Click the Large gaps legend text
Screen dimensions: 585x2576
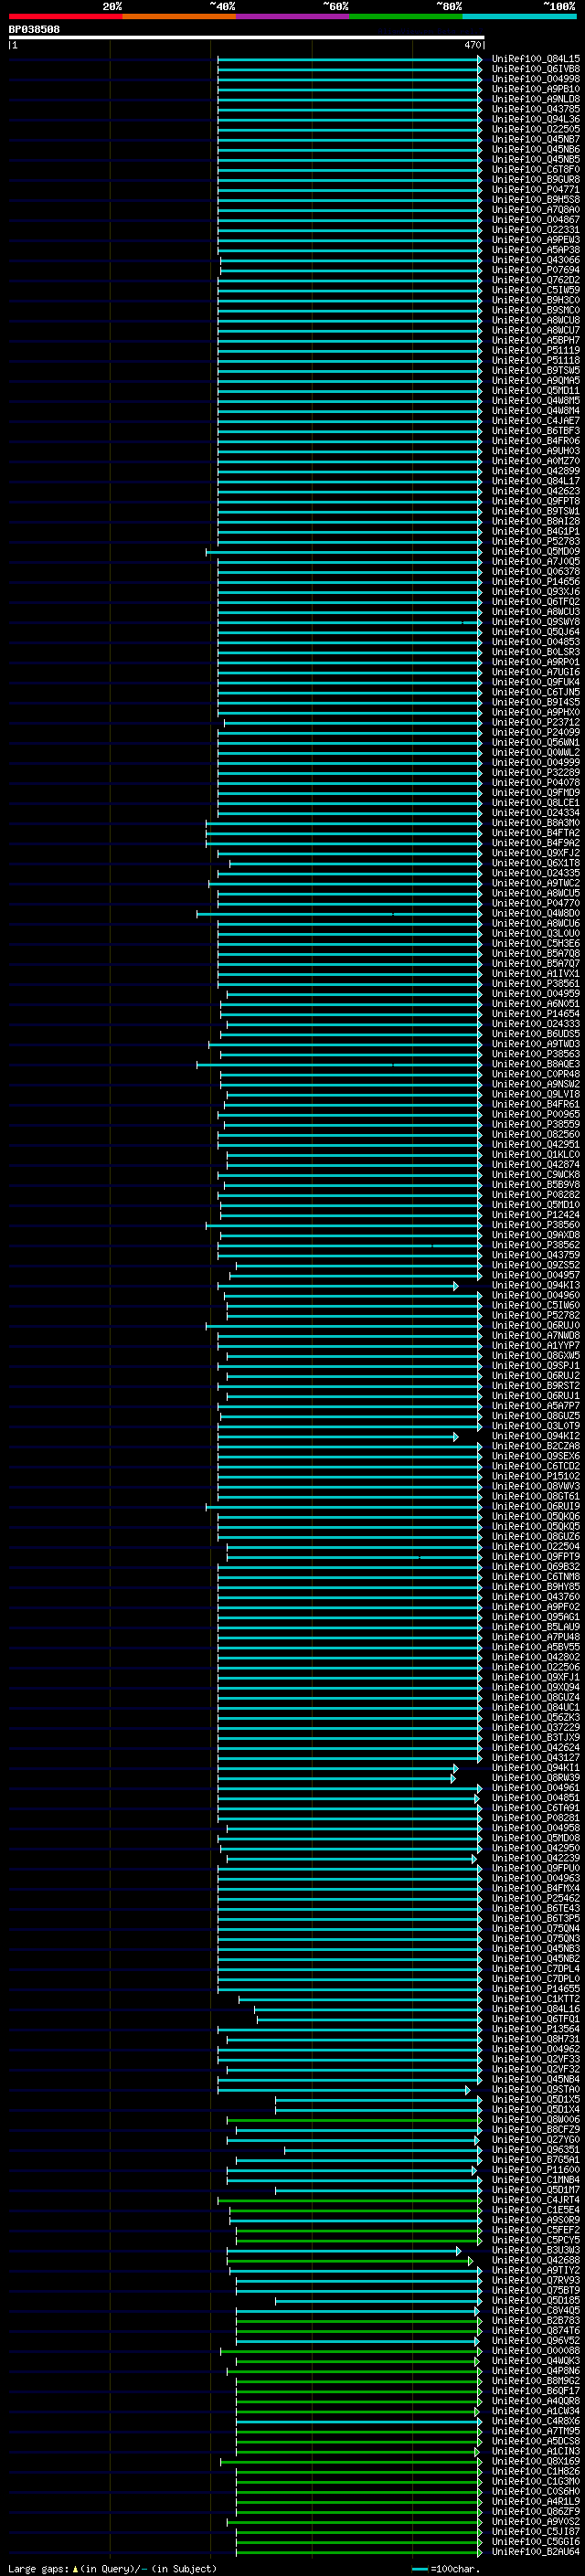(x=112, y=2568)
